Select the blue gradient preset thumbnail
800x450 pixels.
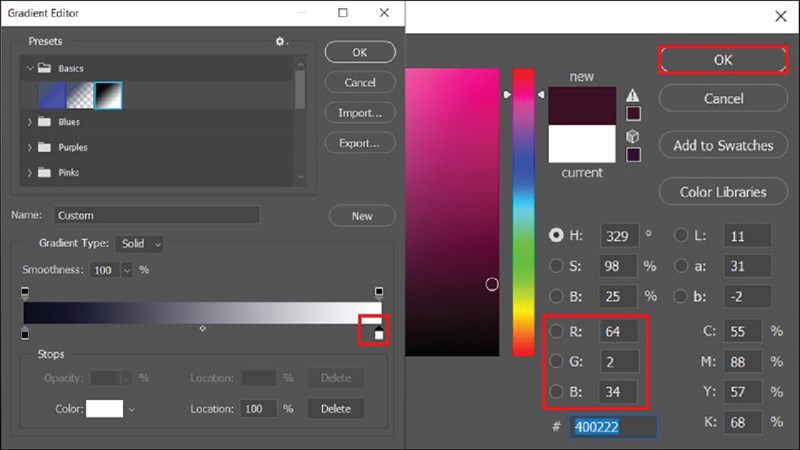tap(53, 95)
